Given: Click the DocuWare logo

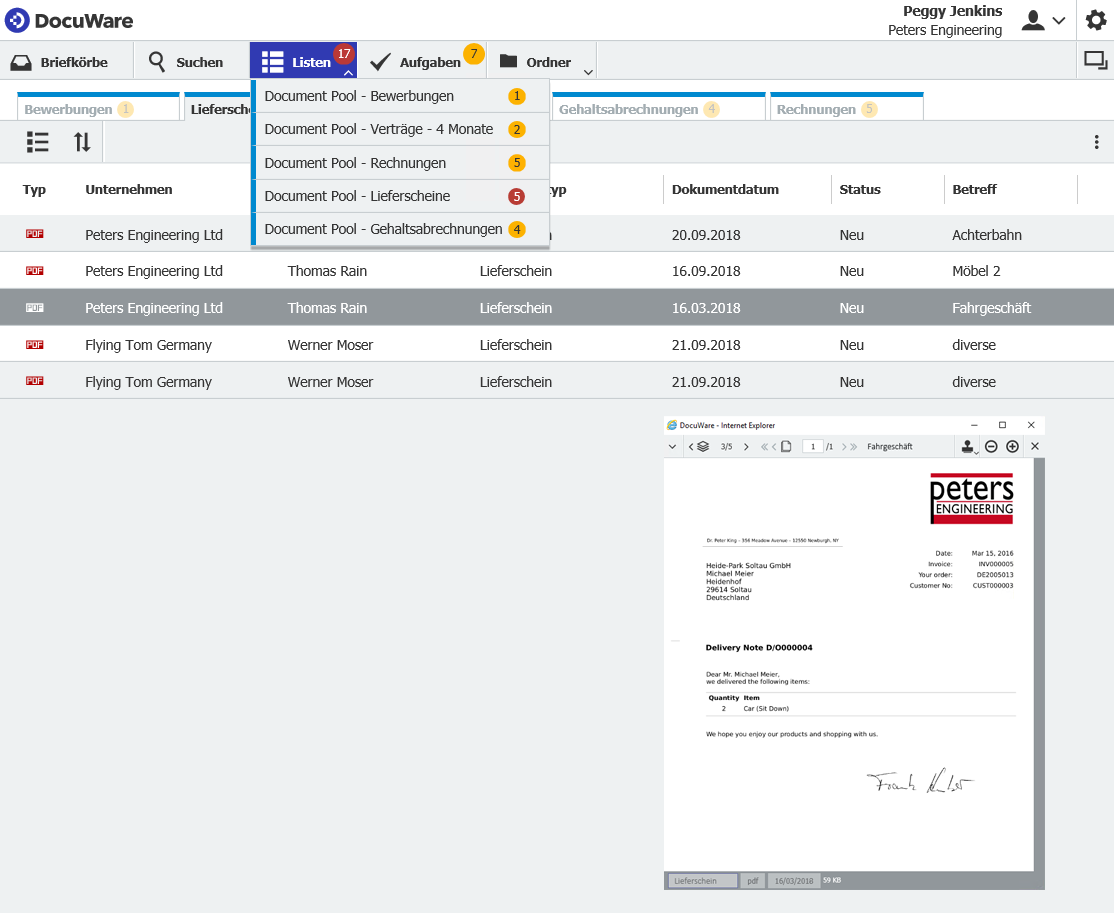Looking at the screenshot, I should 69,20.
